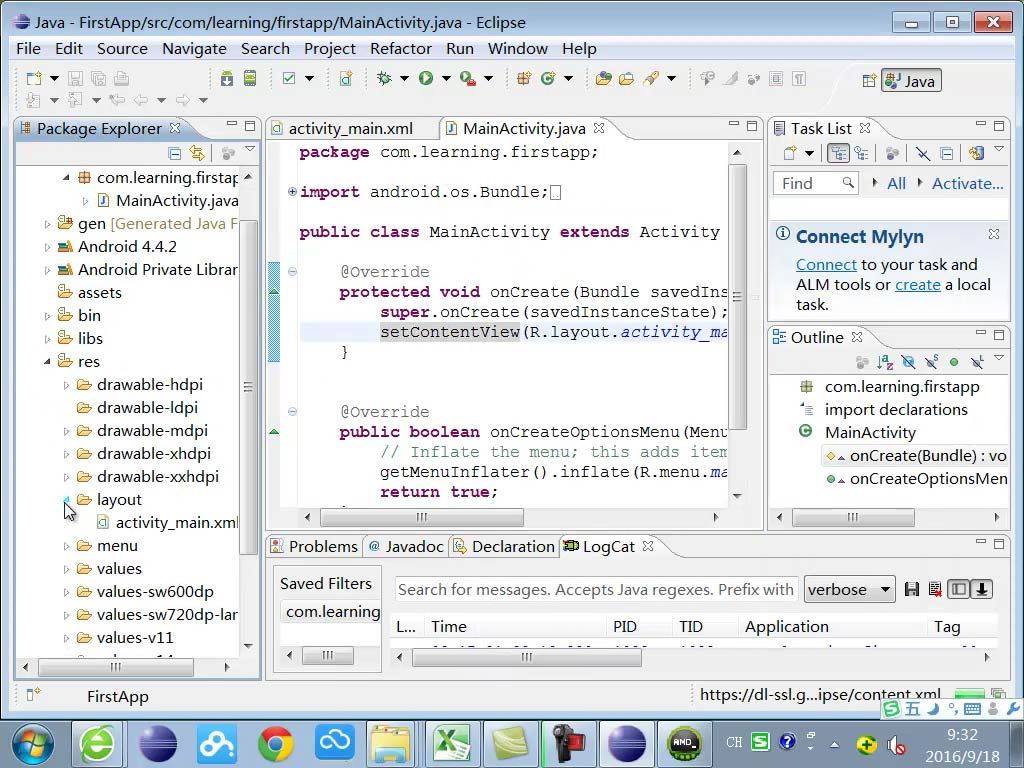This screenshot has width=1024, height=768.
Task: Switch to the Declaration tab
Action: (505, 547)
